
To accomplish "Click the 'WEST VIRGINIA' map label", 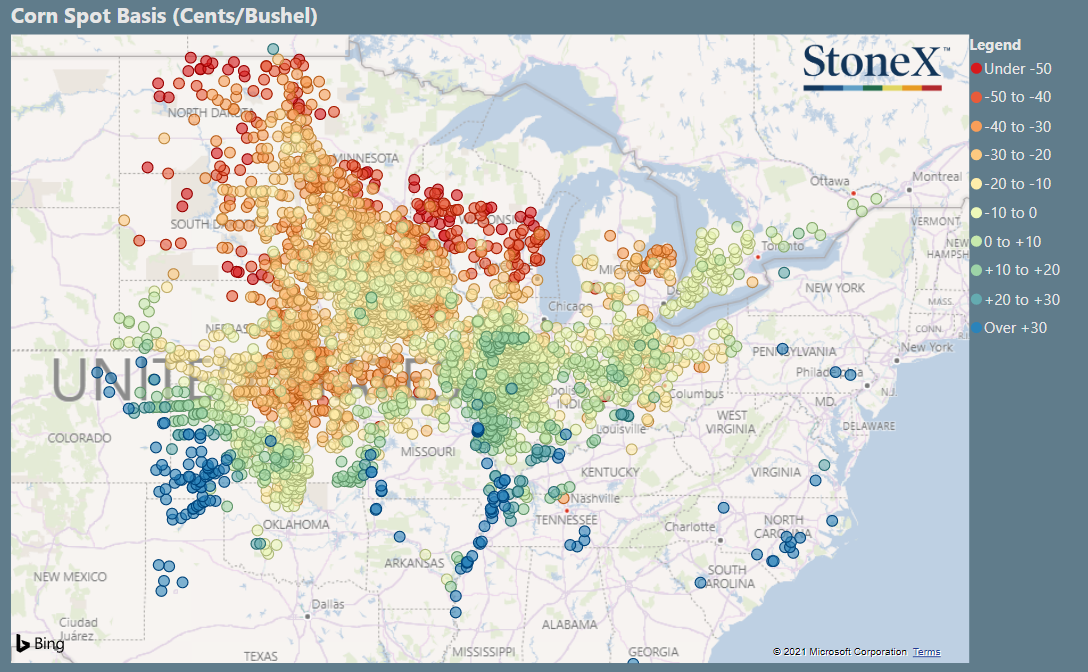I will click(731, 422).
